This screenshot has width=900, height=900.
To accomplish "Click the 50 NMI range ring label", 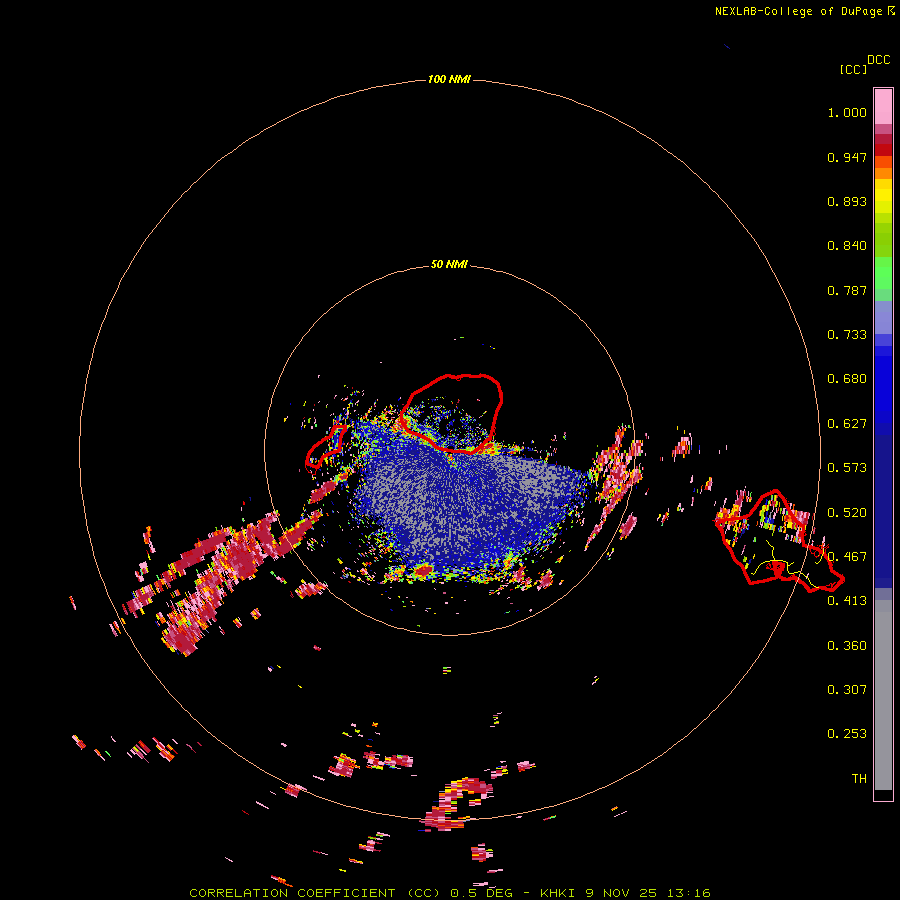I will tap(449, 264).
